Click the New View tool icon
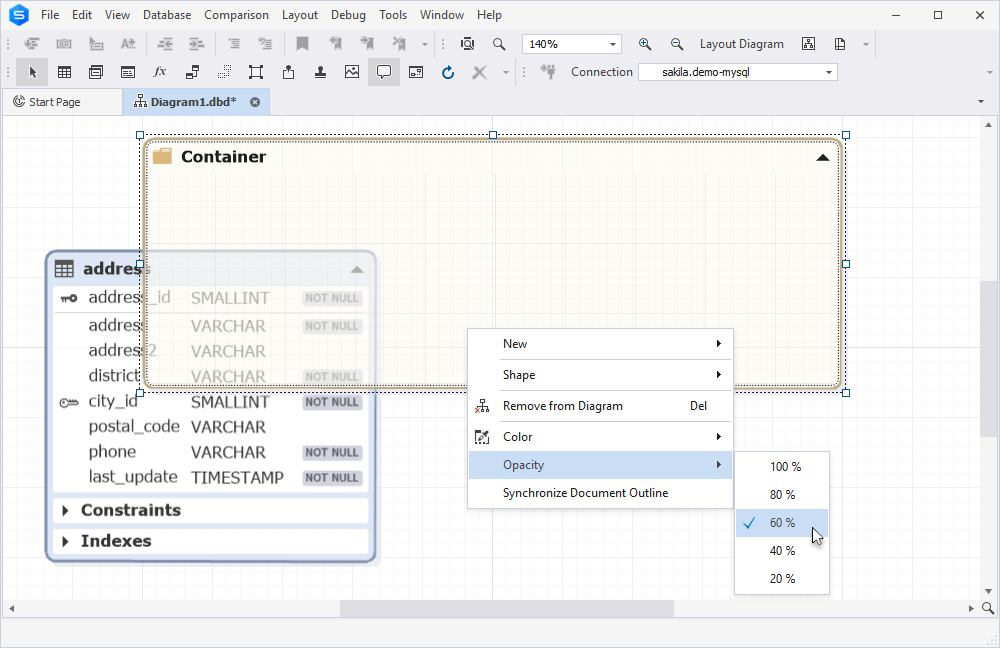Viewport: 1000px width, 648px height. (x=96, y=72)
